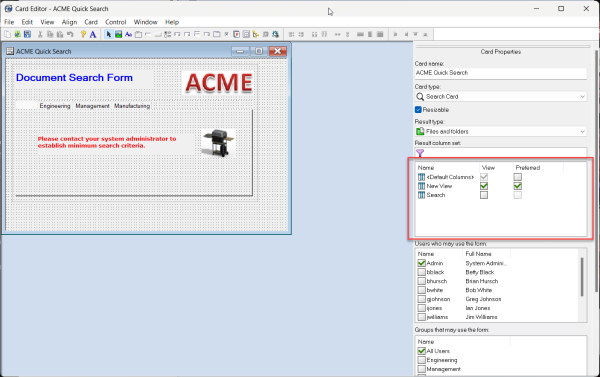Viewport: 600px width, 377px height.
Task: Click the Full Name column header
Action: click(479, 254)
